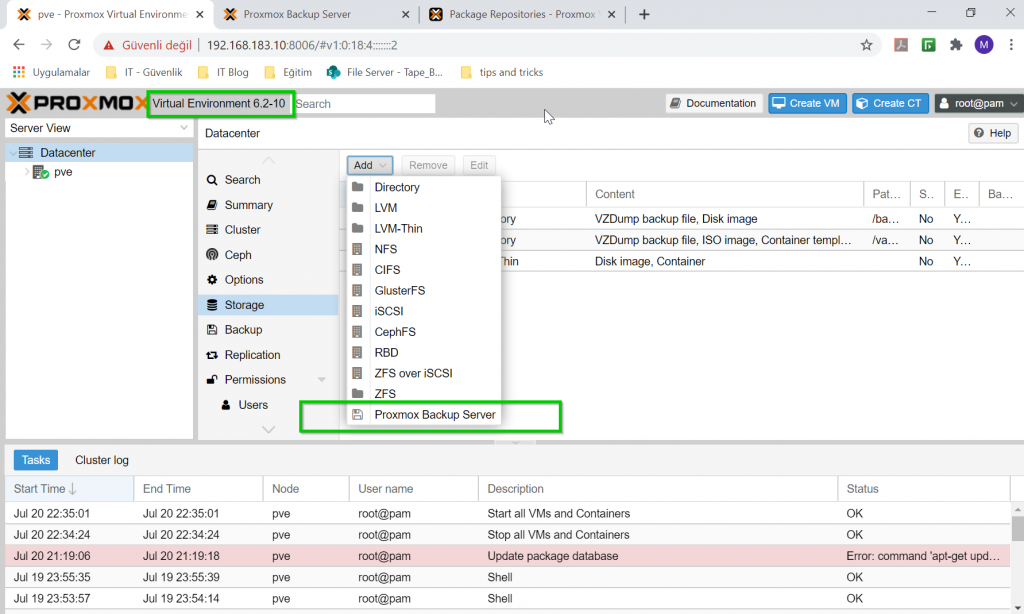Switch to the Proxmox Backup Server browser tab
Viewport: 1024px width, 614px height.
pyautogui.click(x=317, y=14)
